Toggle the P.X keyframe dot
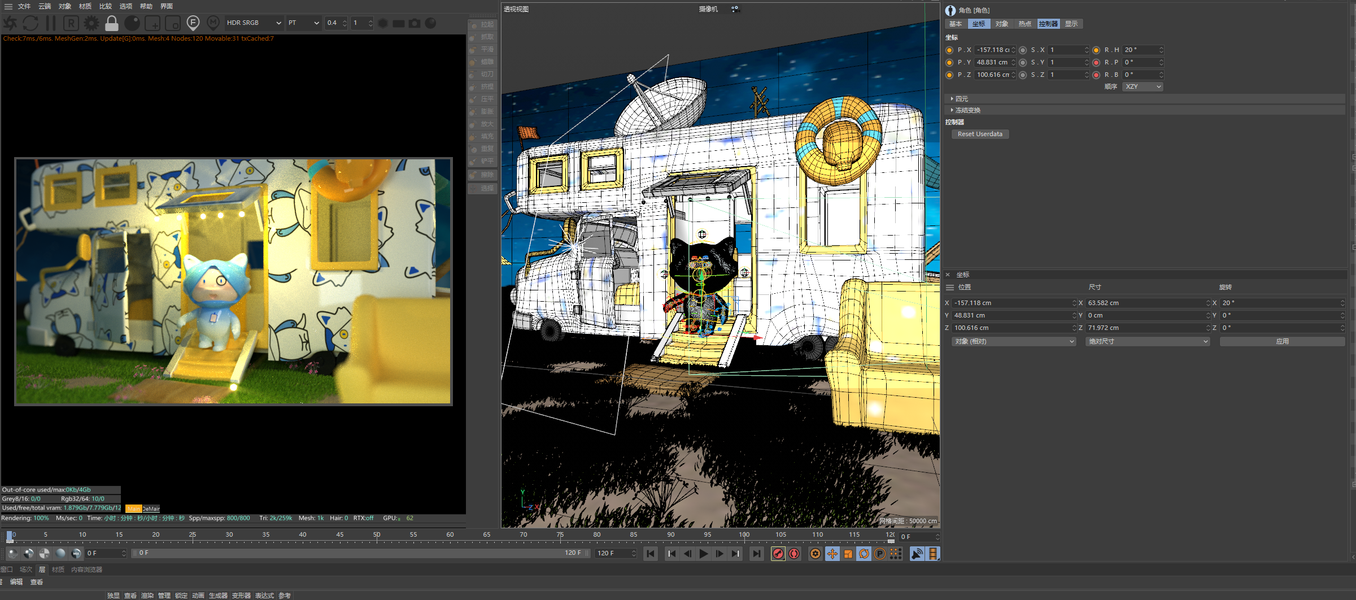This screenshot has height=600, width=1356. pos(949,49)
